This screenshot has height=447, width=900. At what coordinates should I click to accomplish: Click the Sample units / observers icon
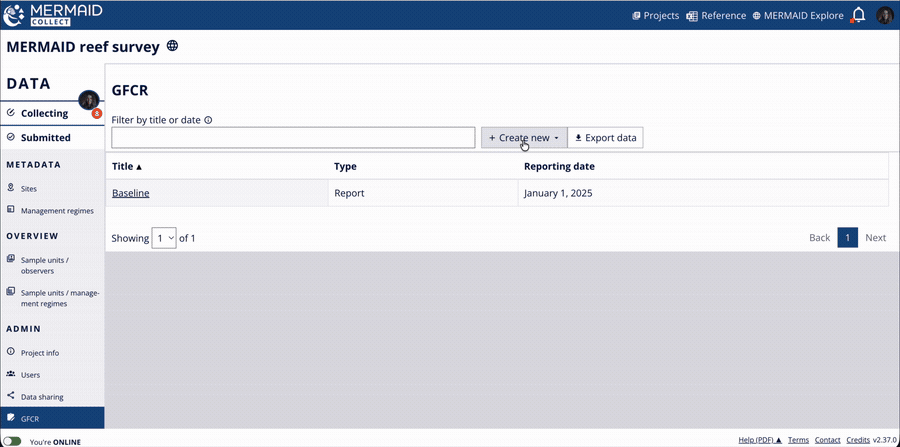point(10,259)
